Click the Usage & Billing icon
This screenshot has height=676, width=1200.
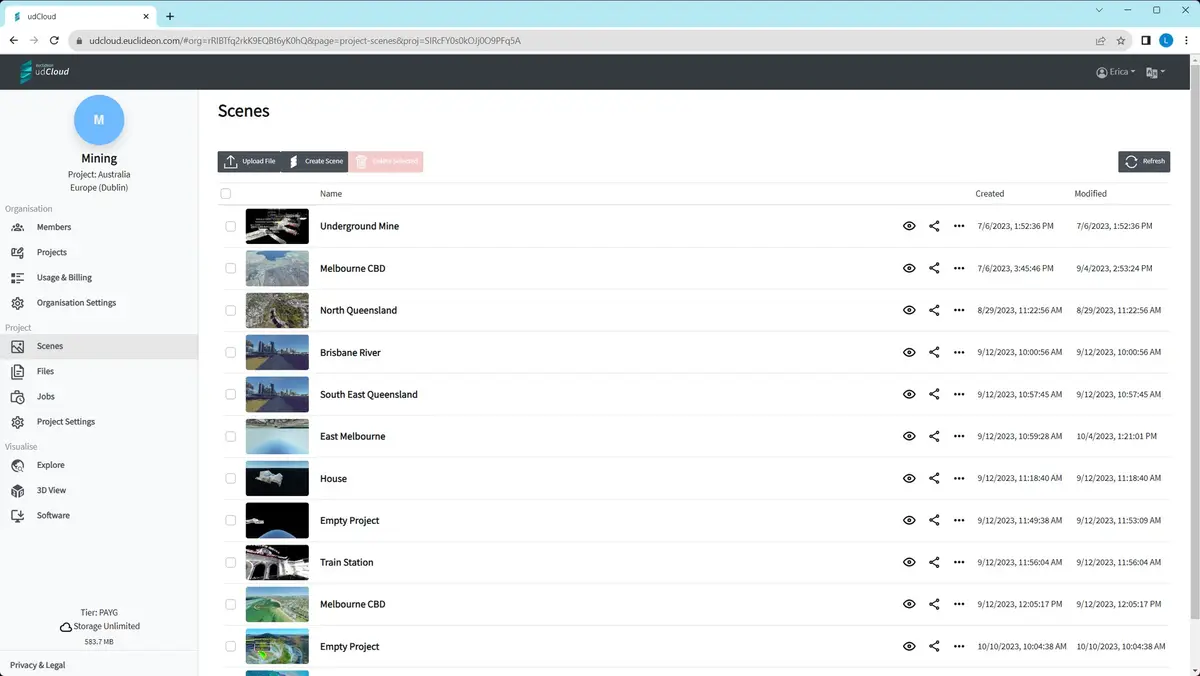17,277
